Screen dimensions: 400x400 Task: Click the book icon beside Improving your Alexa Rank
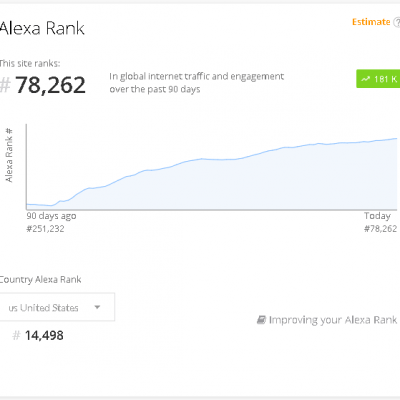click(261, 320)
